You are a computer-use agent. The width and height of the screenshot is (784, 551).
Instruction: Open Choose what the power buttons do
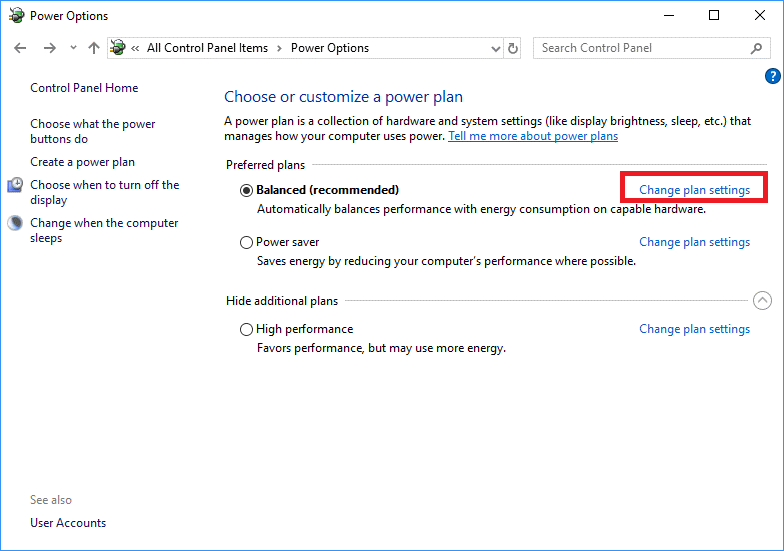click(x=92, y=131)
